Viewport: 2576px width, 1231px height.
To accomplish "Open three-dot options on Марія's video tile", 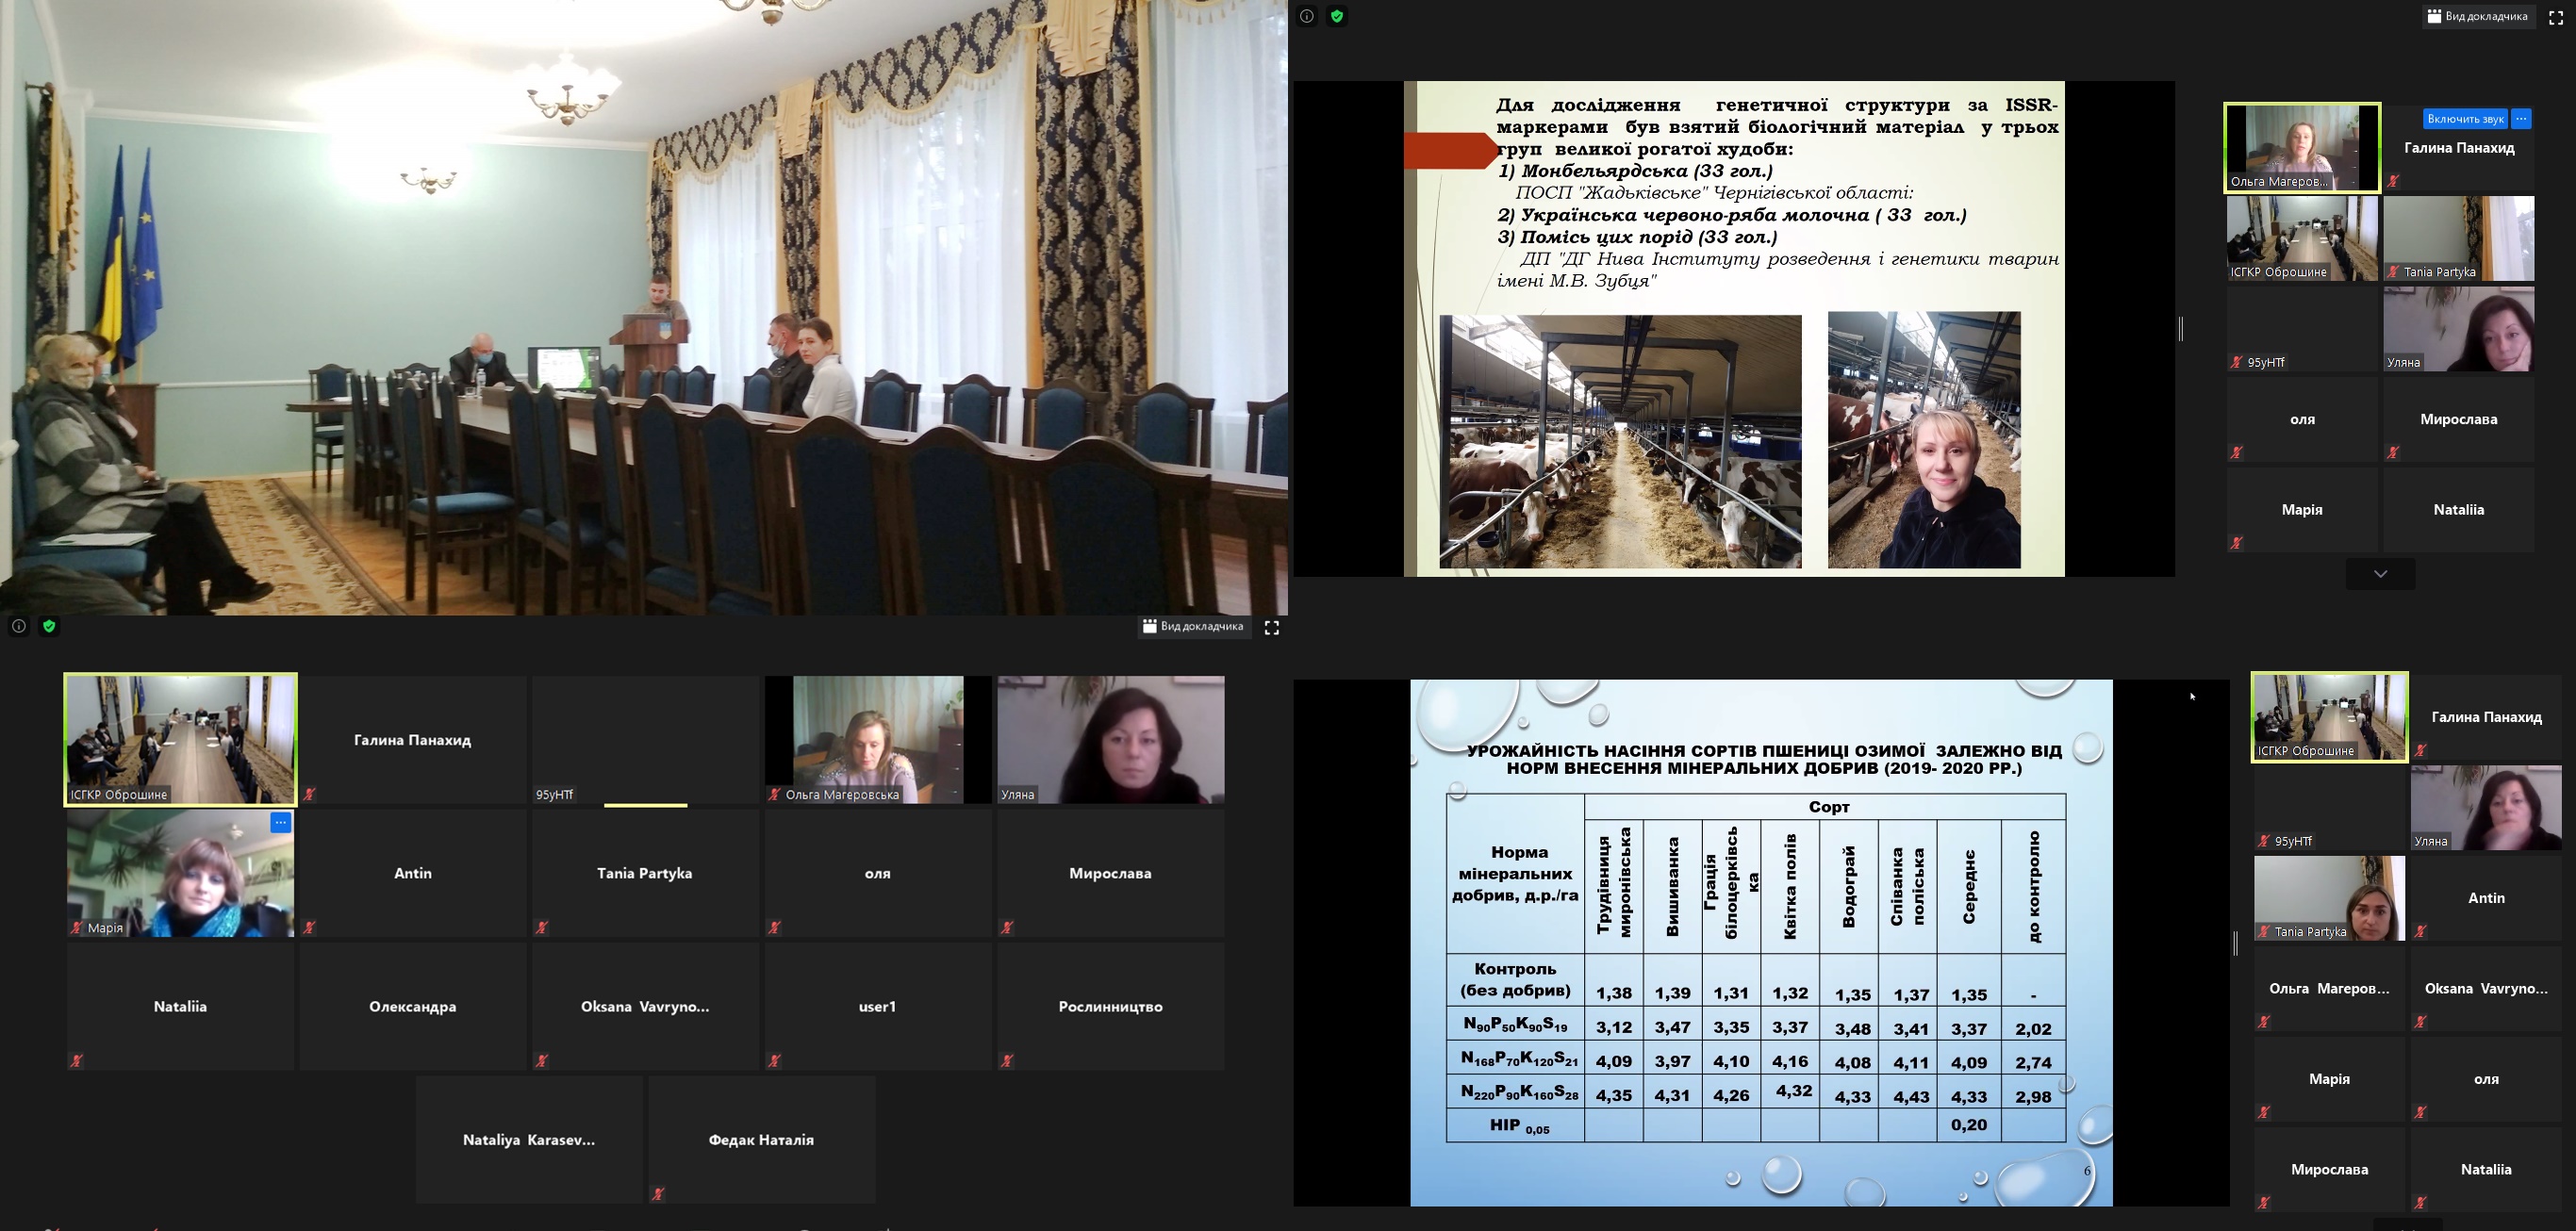I will coord(281,822).
